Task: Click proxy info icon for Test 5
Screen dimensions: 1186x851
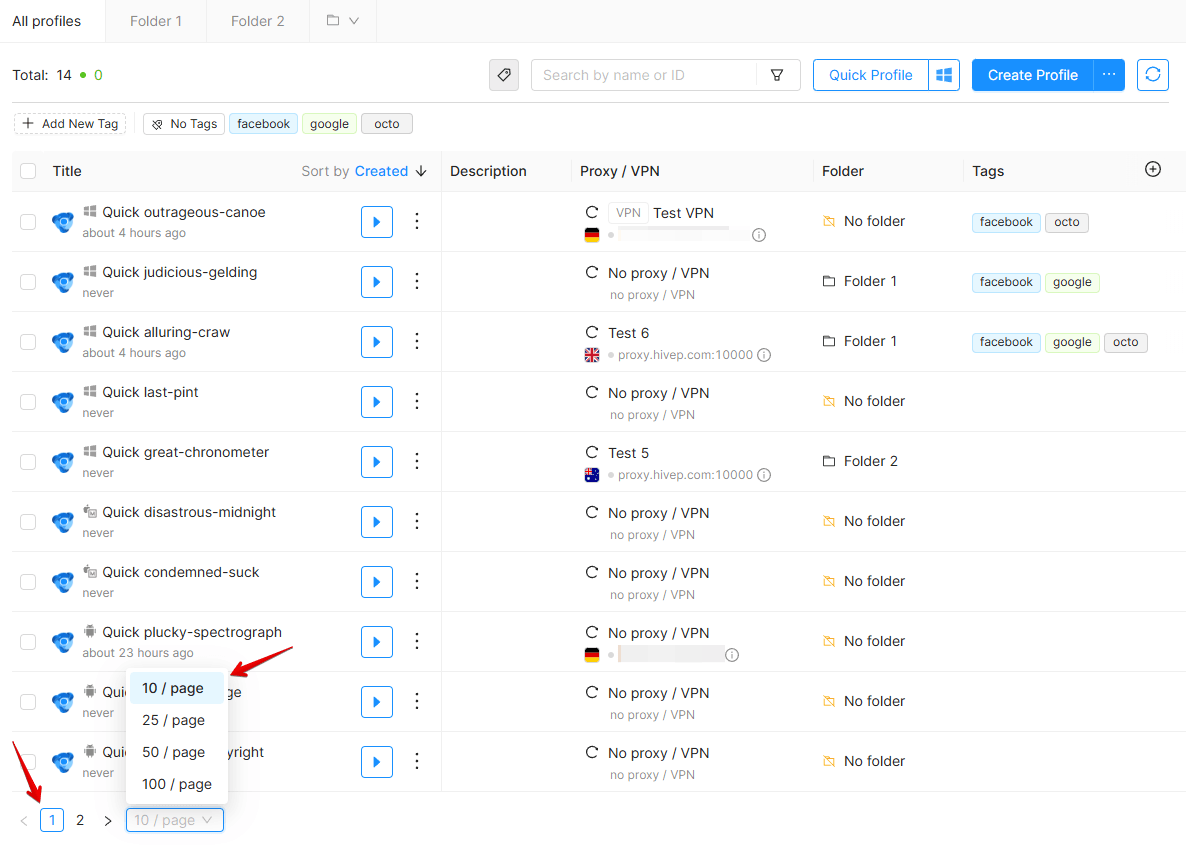Action: [764, 475]
